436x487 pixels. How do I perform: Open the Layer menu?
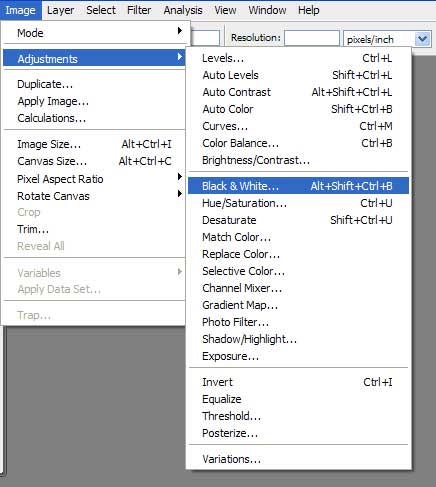(60, 10)
